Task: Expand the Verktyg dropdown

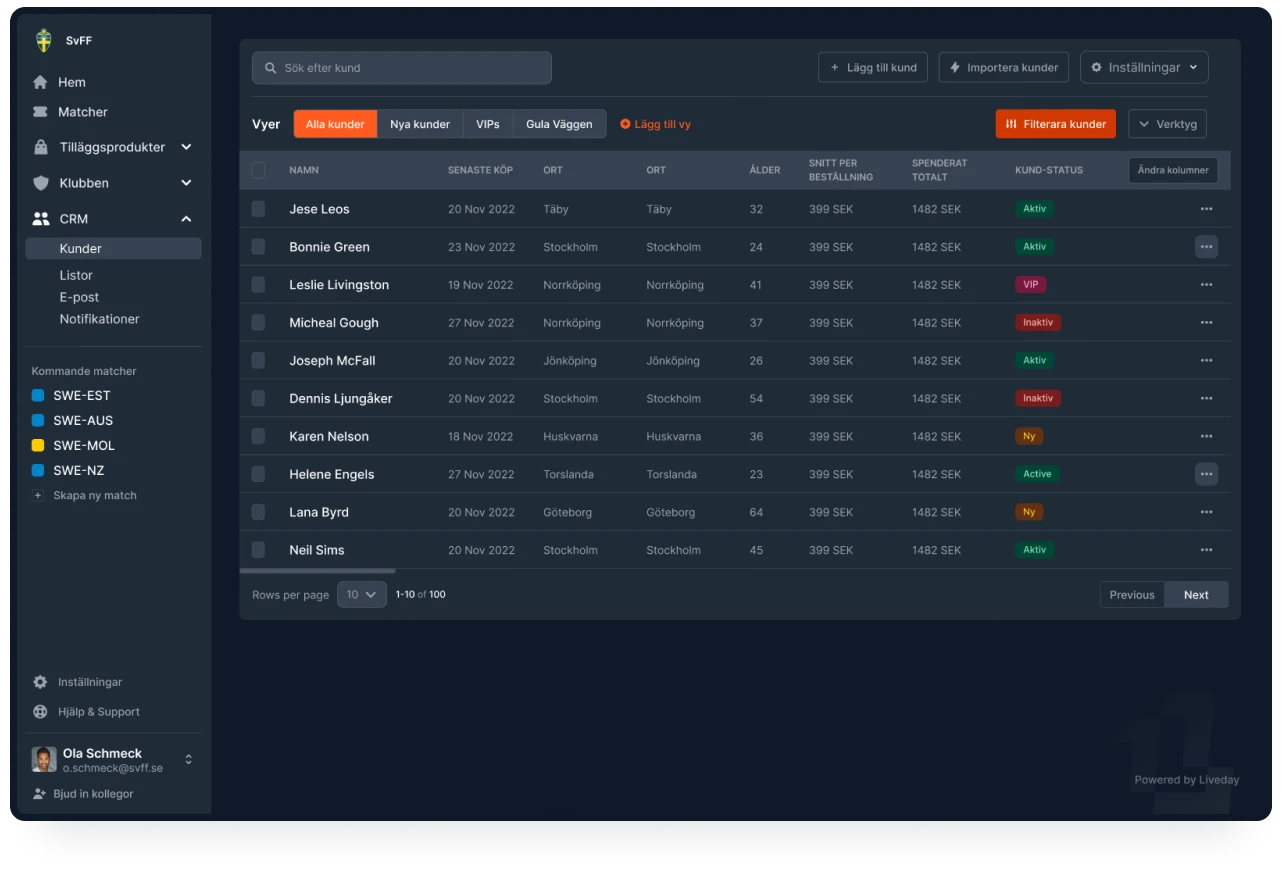Action: (x=1167, y=124)
